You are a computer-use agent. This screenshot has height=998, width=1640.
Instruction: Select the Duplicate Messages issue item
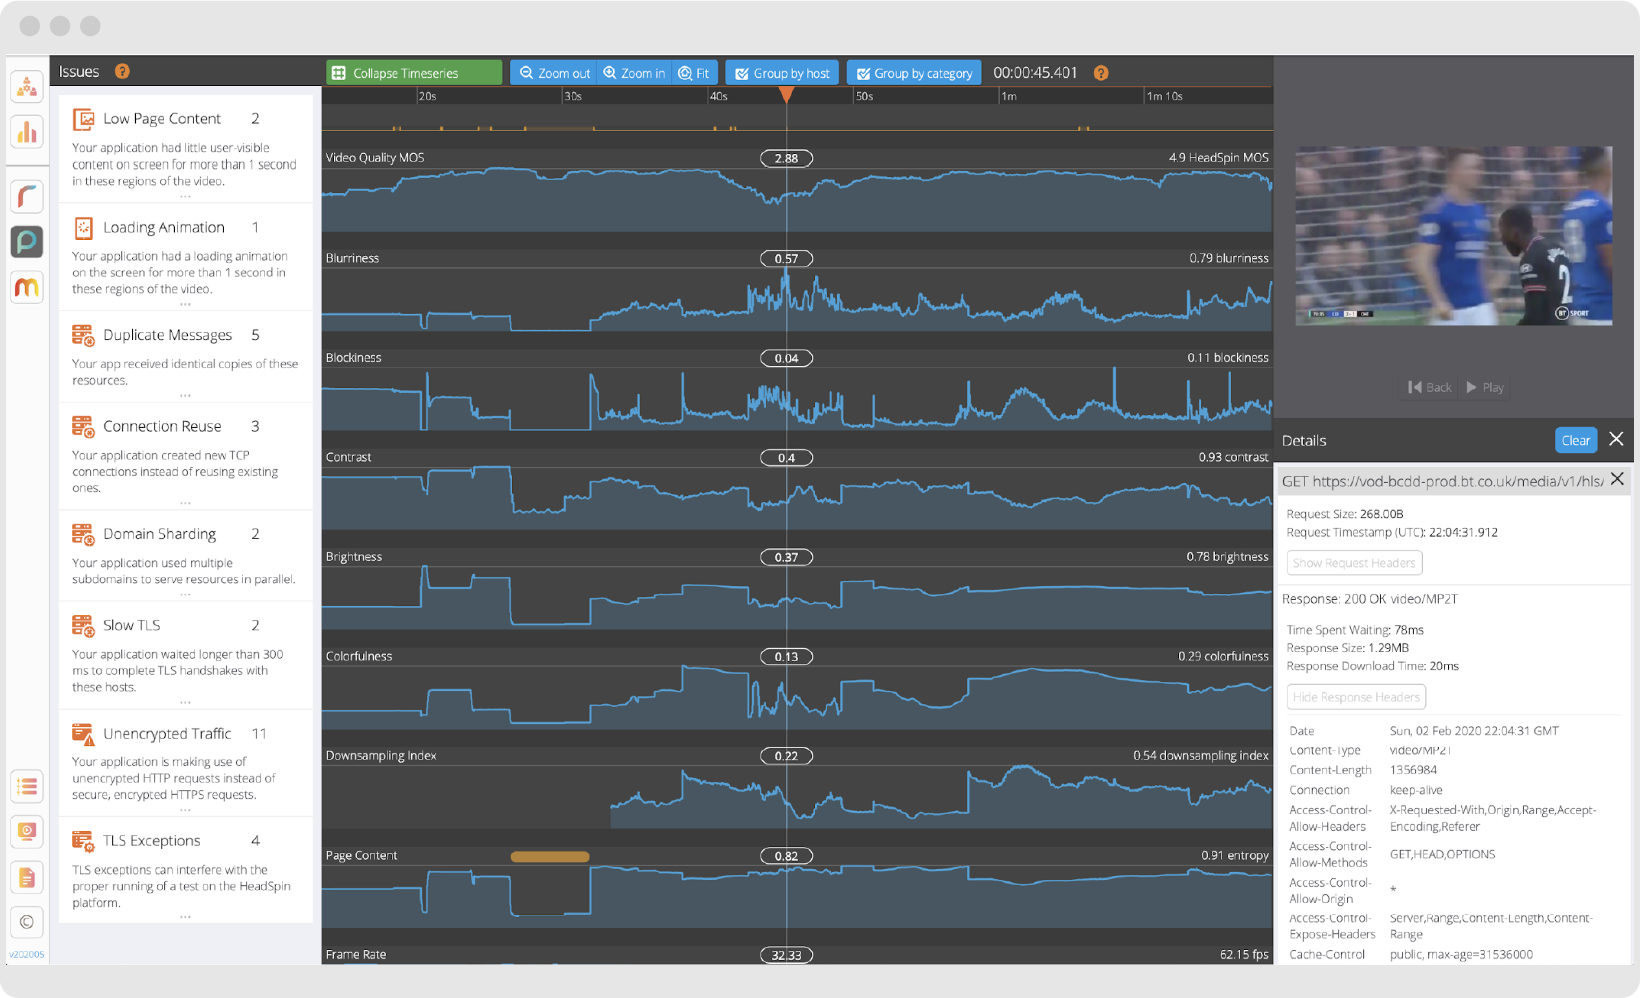[186, 356]
